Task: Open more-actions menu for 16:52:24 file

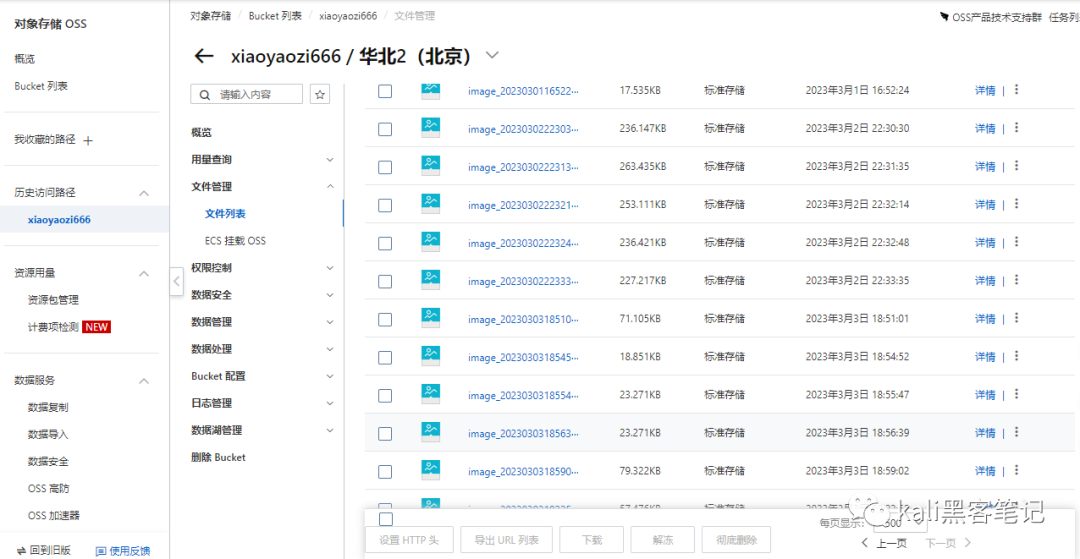Action: tap(1017, 89)
